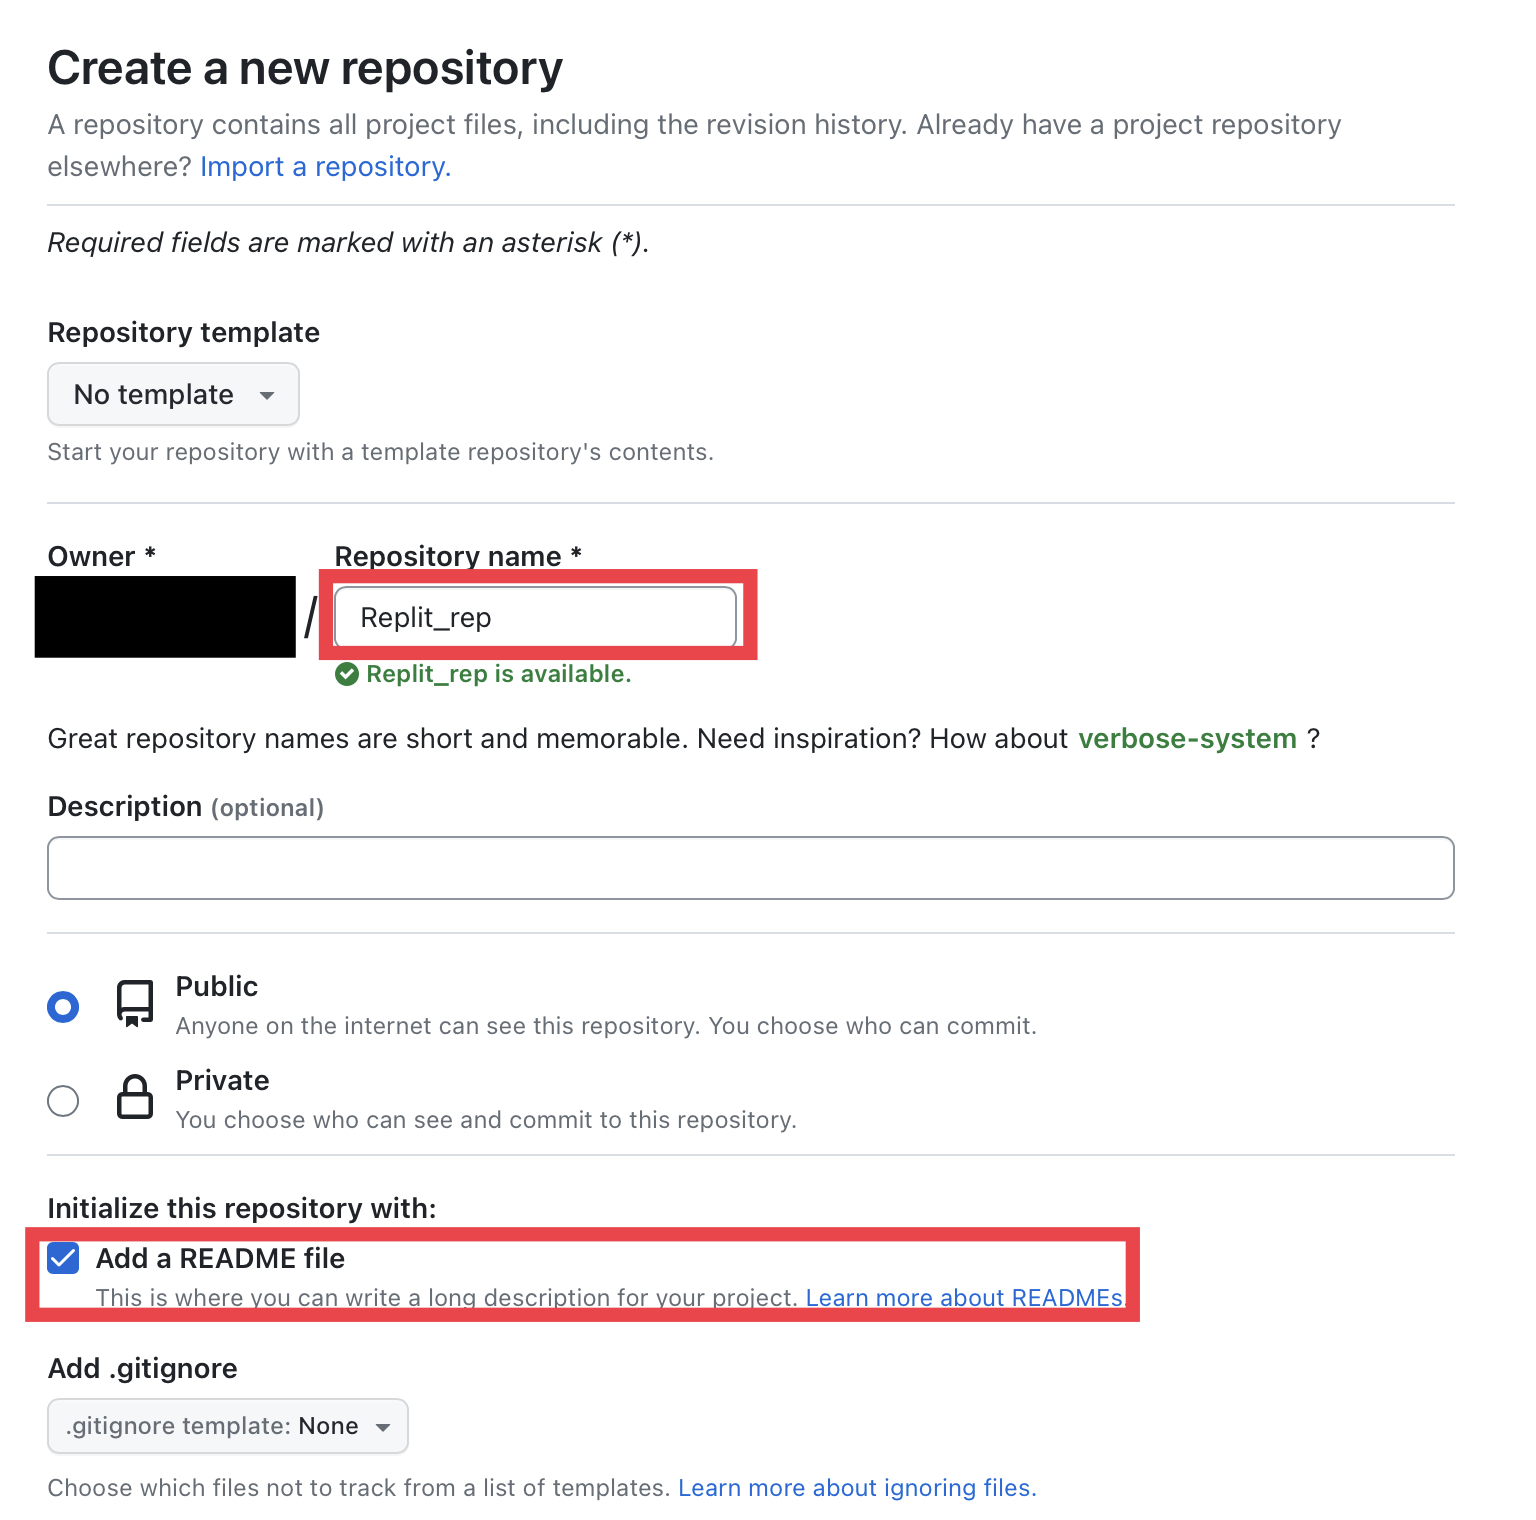Screen dimensions: 1536x1520
Task: Open the .gitignore template: None dropdown
Action: [227, 1426]
